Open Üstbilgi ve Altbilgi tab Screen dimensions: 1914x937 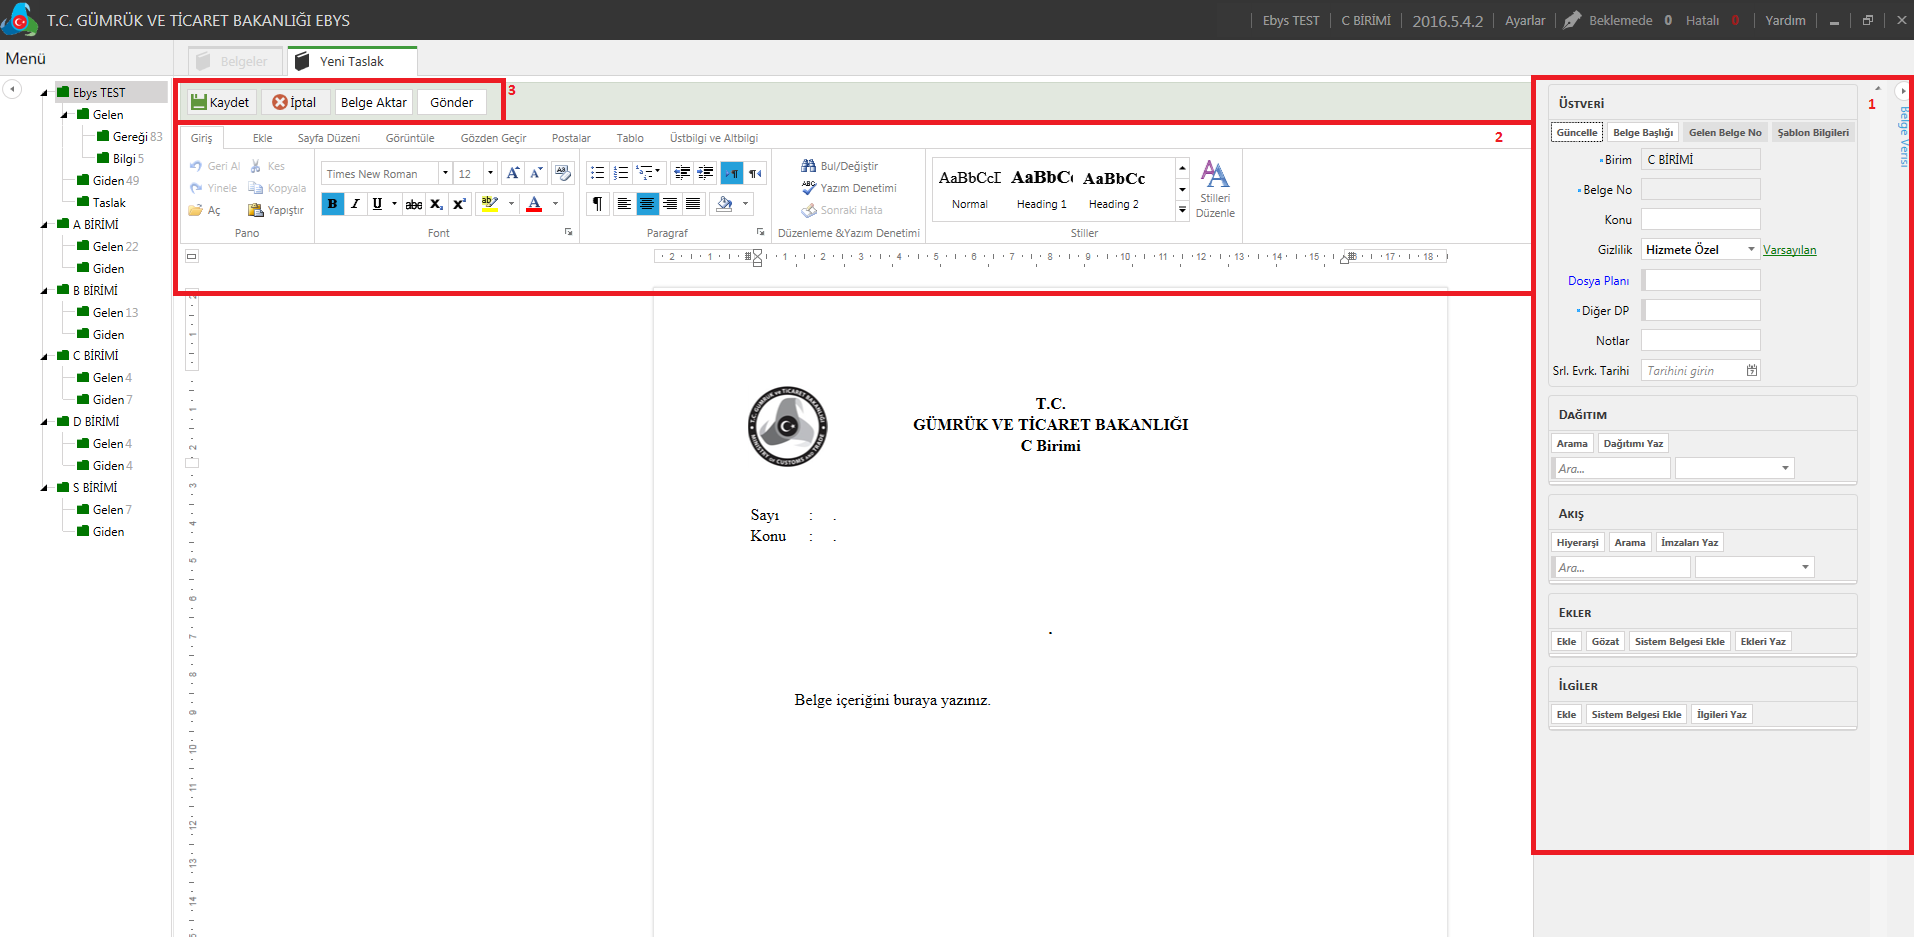point(714,138)
